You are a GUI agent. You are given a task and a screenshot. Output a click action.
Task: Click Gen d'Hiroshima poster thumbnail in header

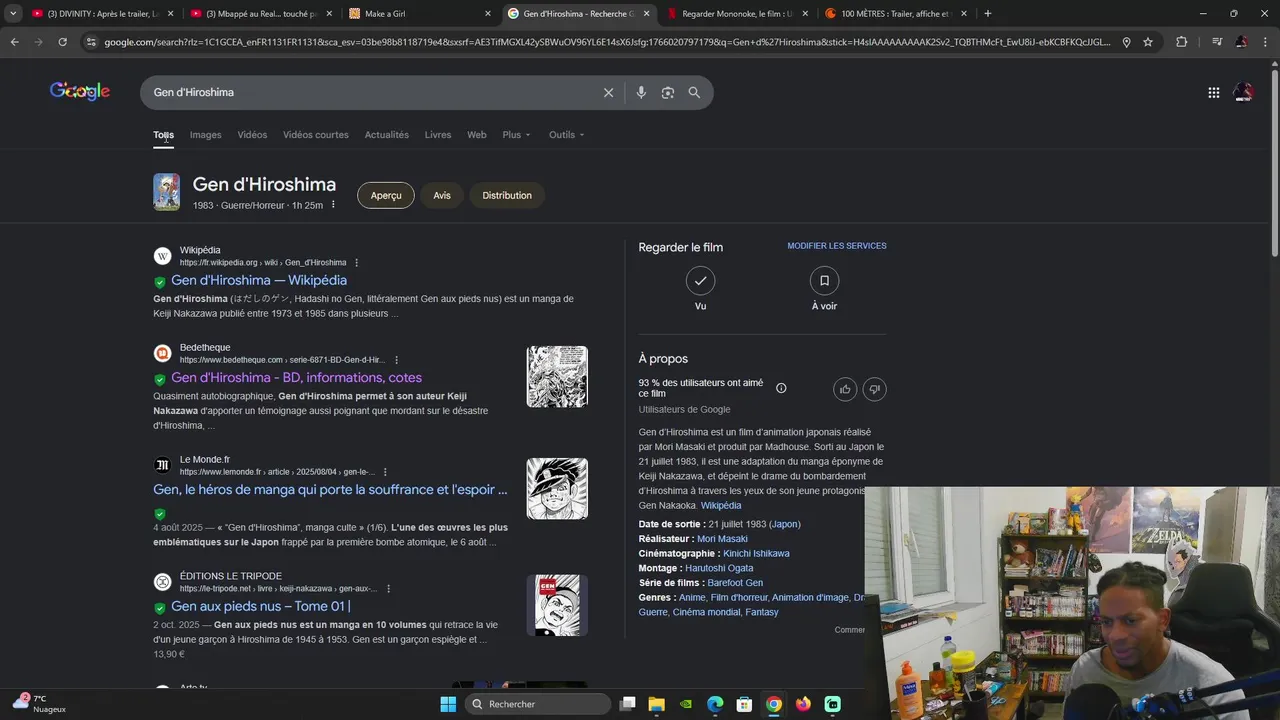click(x=166, y=192)
